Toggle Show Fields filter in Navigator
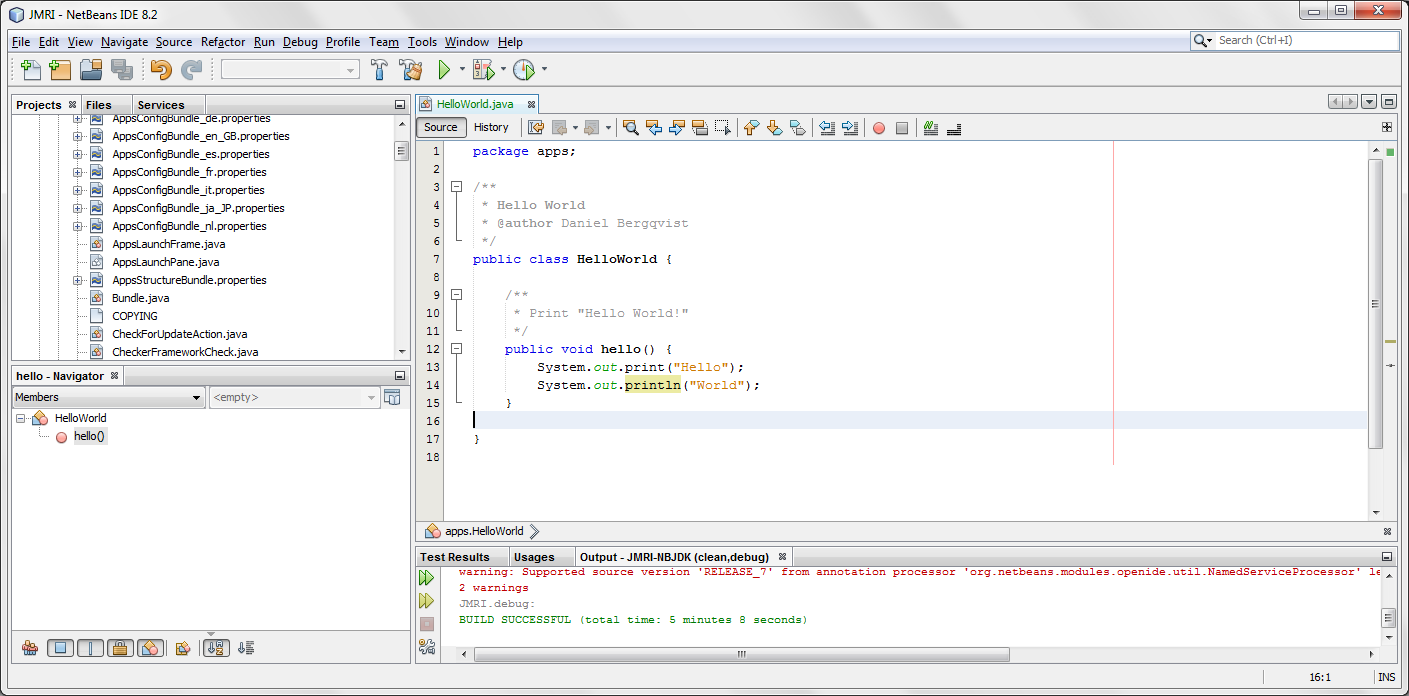The image size is (1409, 696). click(60, 648)
